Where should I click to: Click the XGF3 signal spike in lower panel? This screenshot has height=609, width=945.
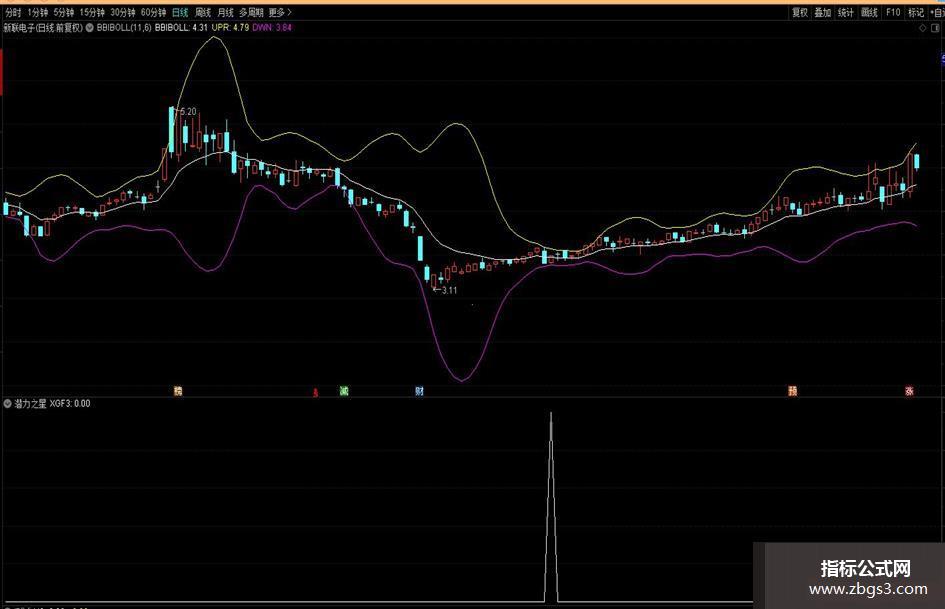(551, 506)
